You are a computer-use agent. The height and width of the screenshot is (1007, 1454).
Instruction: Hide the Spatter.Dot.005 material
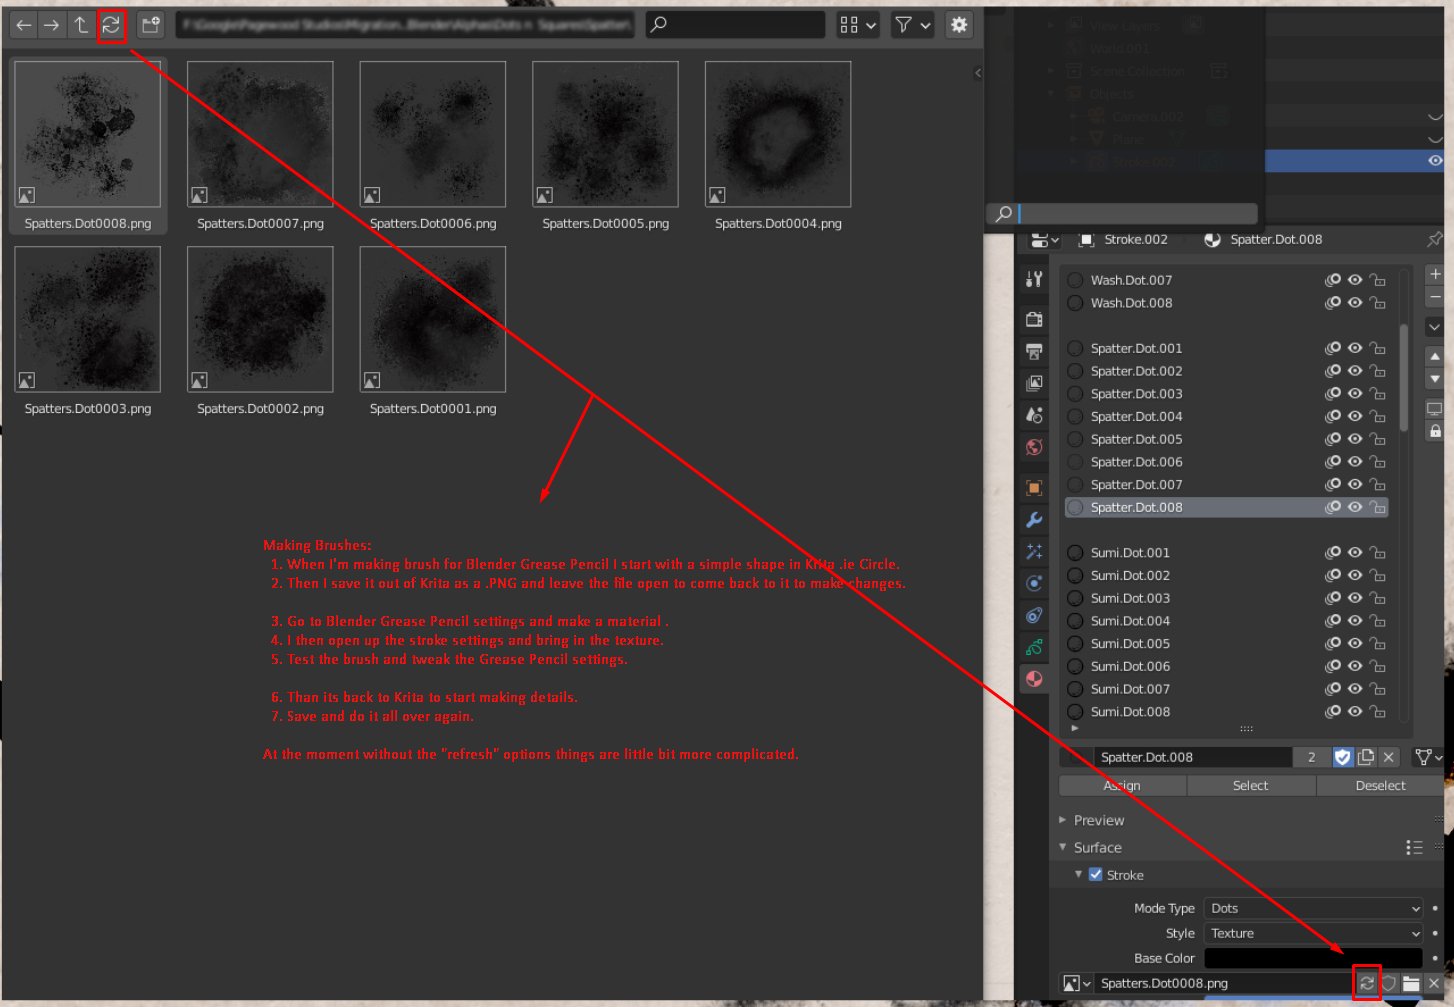pyautogui.click(x=1355, y=439)
